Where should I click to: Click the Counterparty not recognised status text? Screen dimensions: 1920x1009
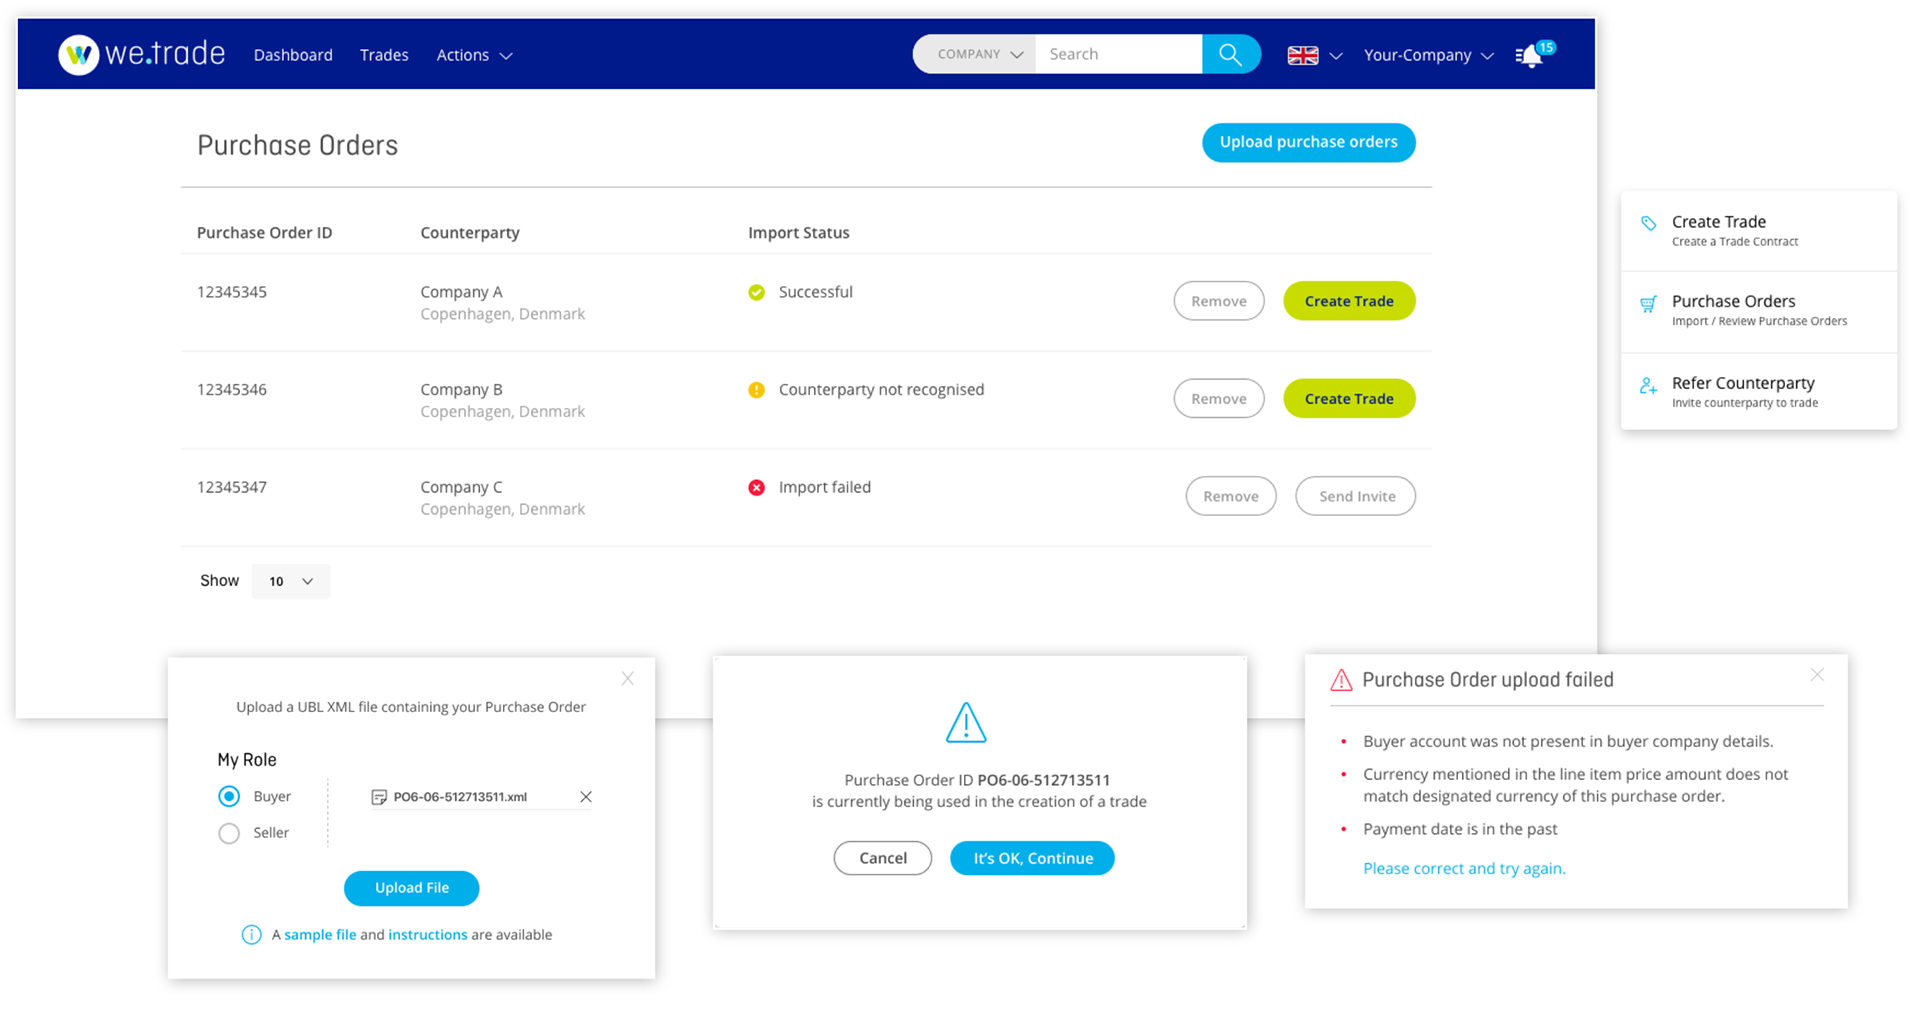[x=882, y=390]
